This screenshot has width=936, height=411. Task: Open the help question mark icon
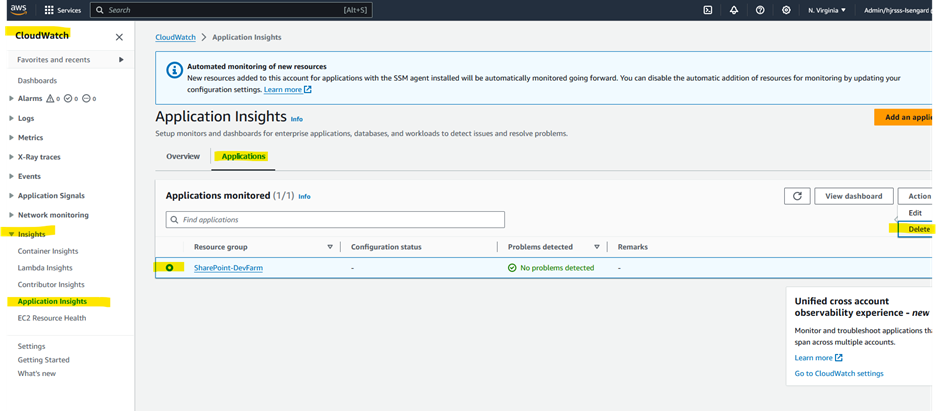[x=761, y=10]
